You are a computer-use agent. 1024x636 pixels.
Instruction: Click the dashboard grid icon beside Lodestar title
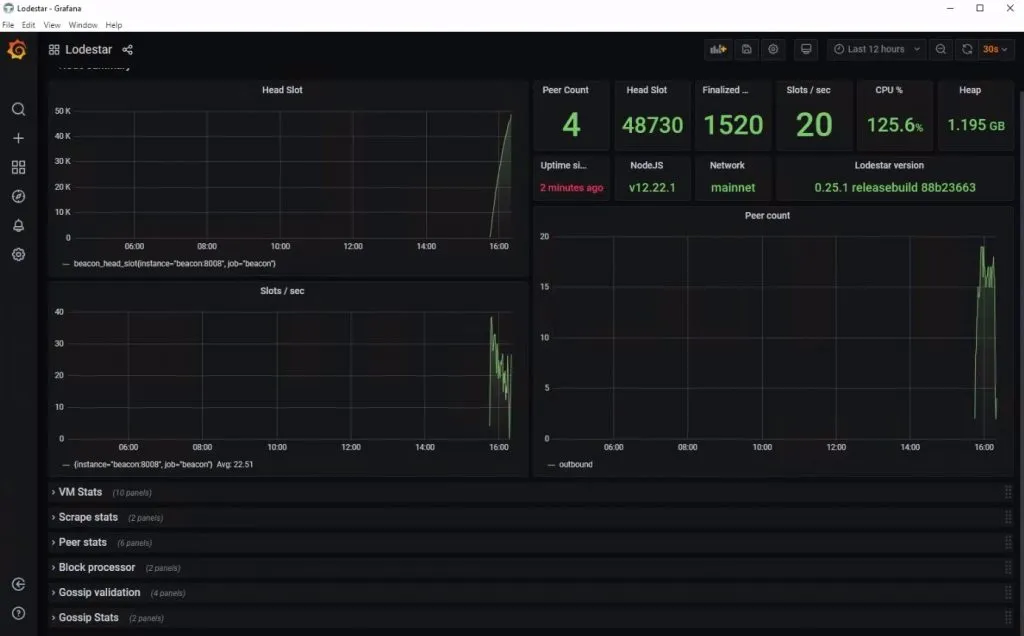pos(54,50)
